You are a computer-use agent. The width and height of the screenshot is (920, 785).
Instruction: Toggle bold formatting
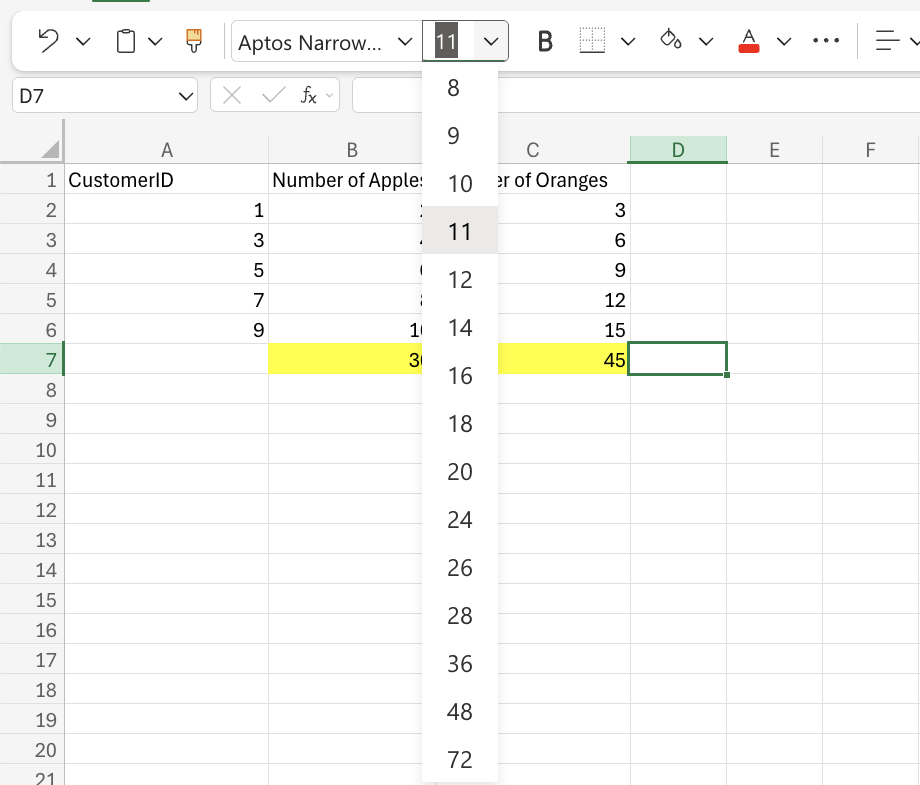coord(543,40)
